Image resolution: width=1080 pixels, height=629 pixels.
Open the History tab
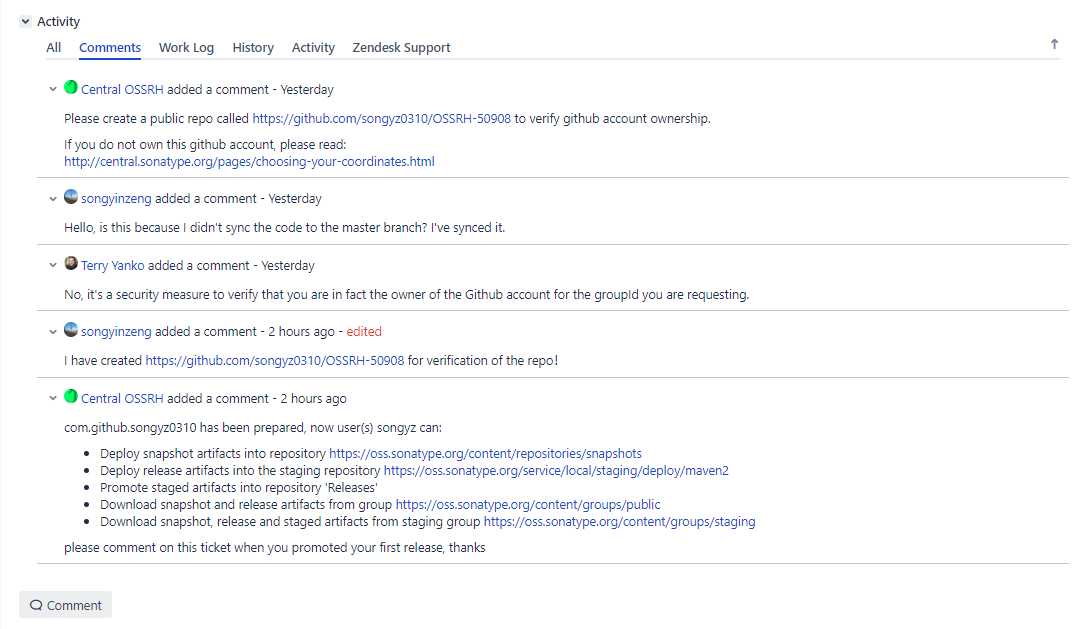coord(253,48)
